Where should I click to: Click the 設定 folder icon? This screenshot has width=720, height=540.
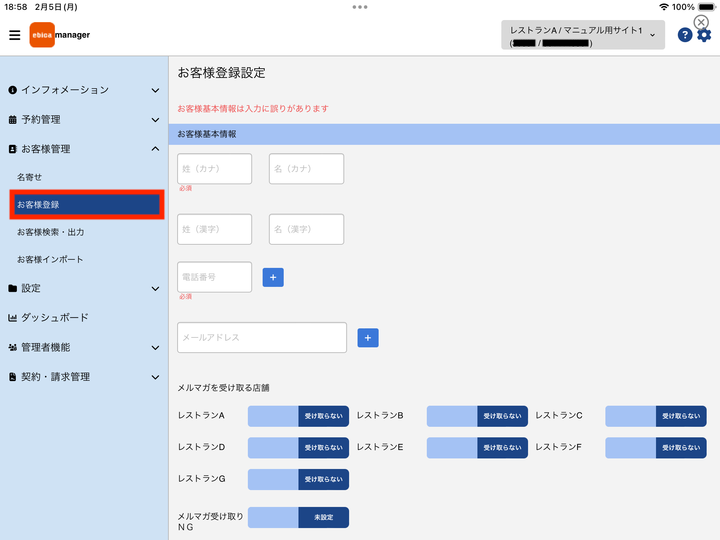12,288
